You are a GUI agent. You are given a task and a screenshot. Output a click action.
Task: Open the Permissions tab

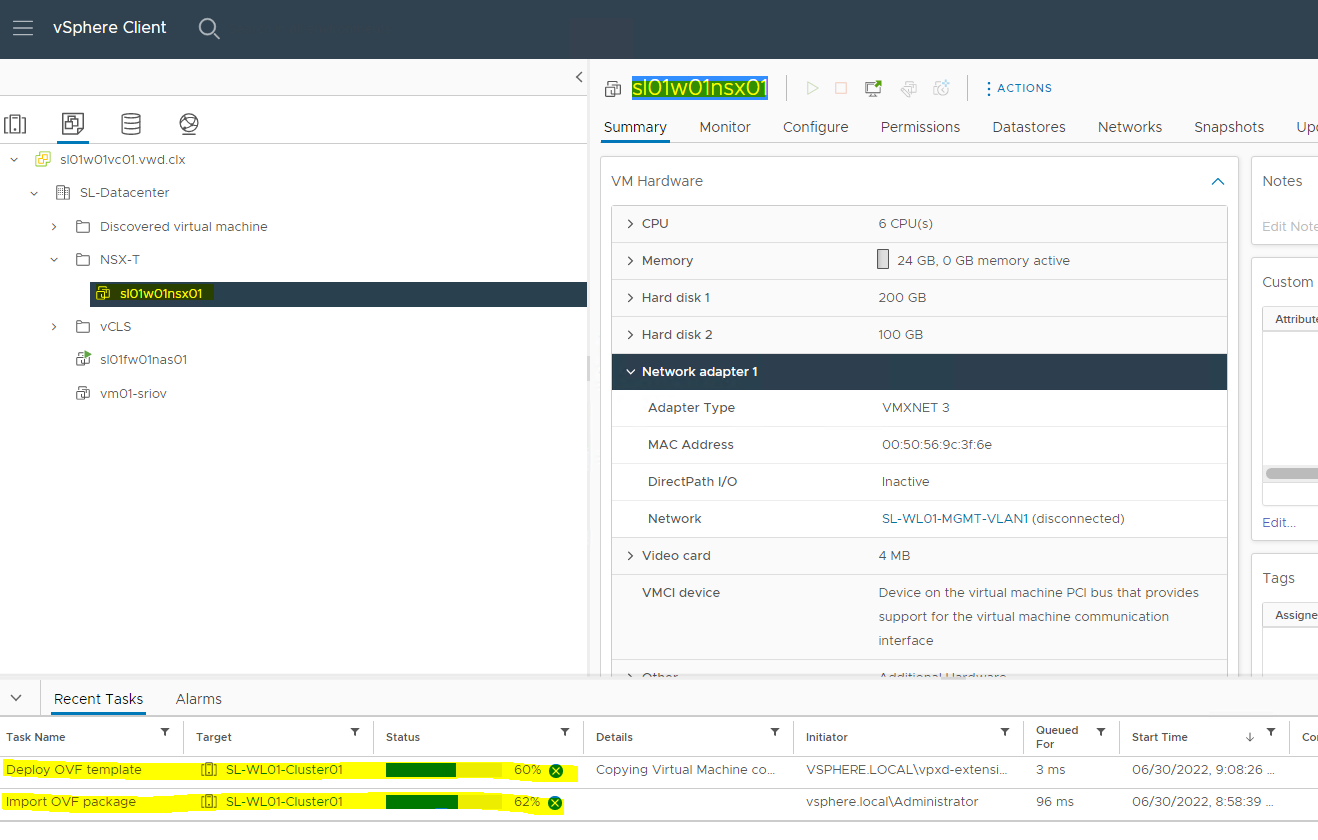[x=920, y=127]
